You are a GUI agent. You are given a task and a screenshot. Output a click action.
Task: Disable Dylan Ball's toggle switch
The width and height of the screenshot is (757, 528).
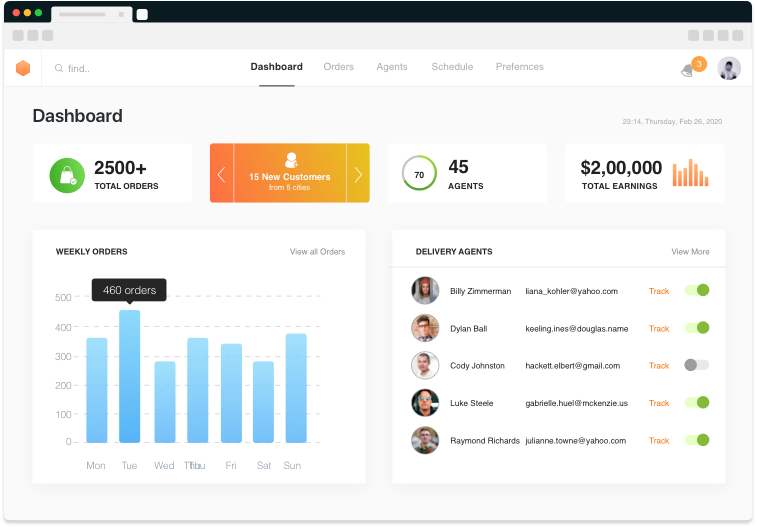pos(697,328)
